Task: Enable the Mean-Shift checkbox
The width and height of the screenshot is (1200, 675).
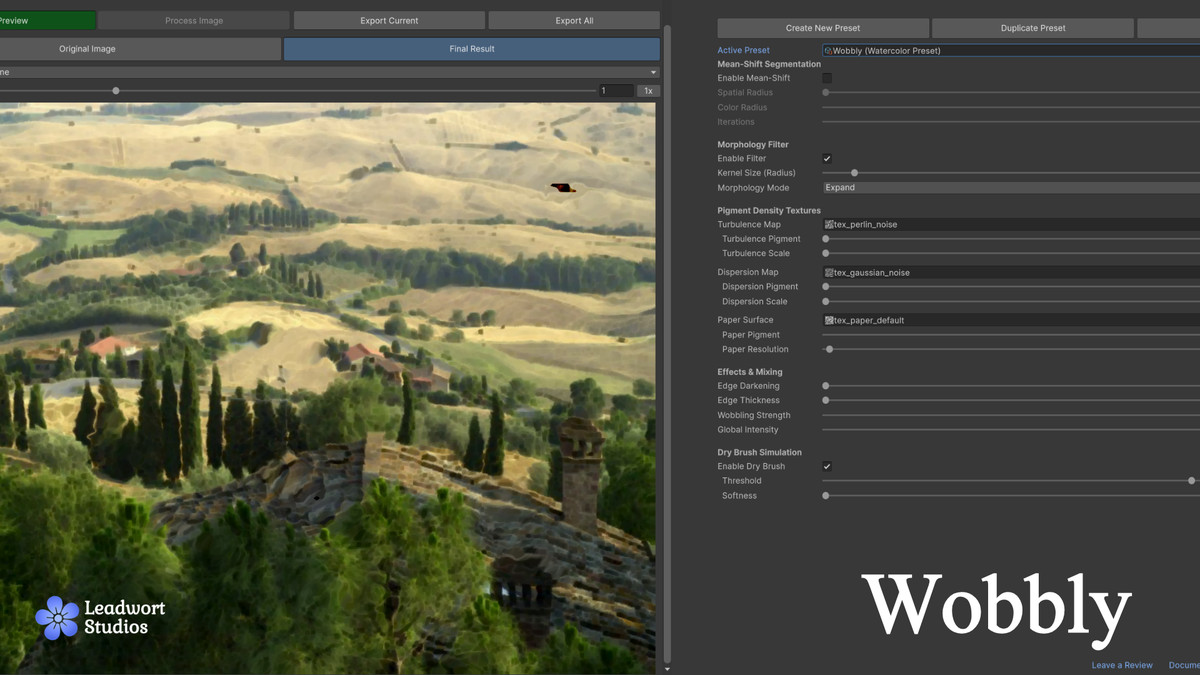Action: pyautogui.click(x=827, y=78)
